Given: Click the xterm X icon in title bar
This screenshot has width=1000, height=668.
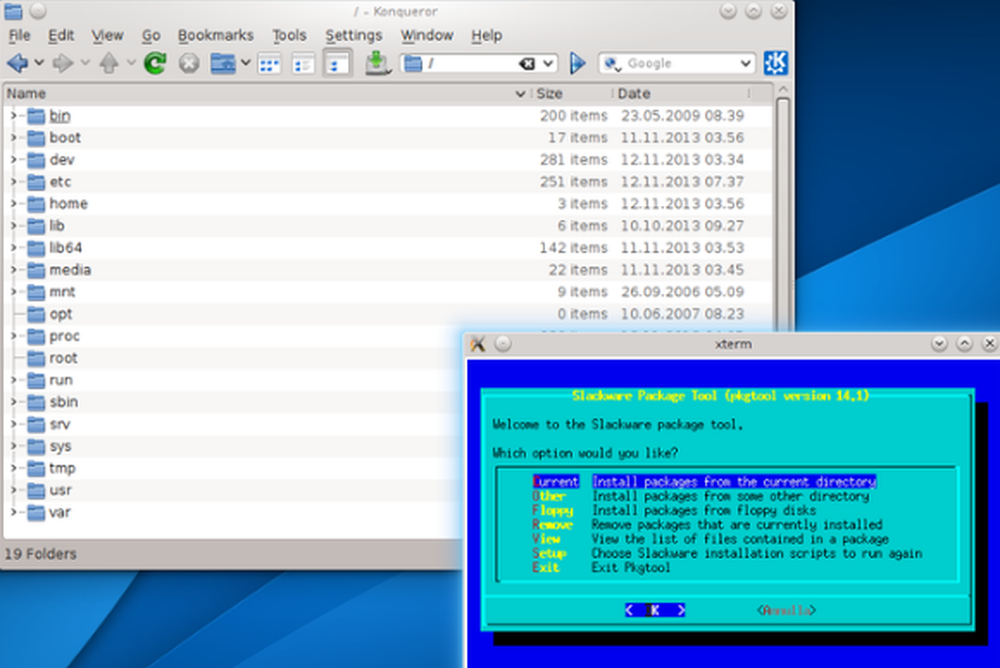Looking at the screenshot, I should click(x=478, y=344).
